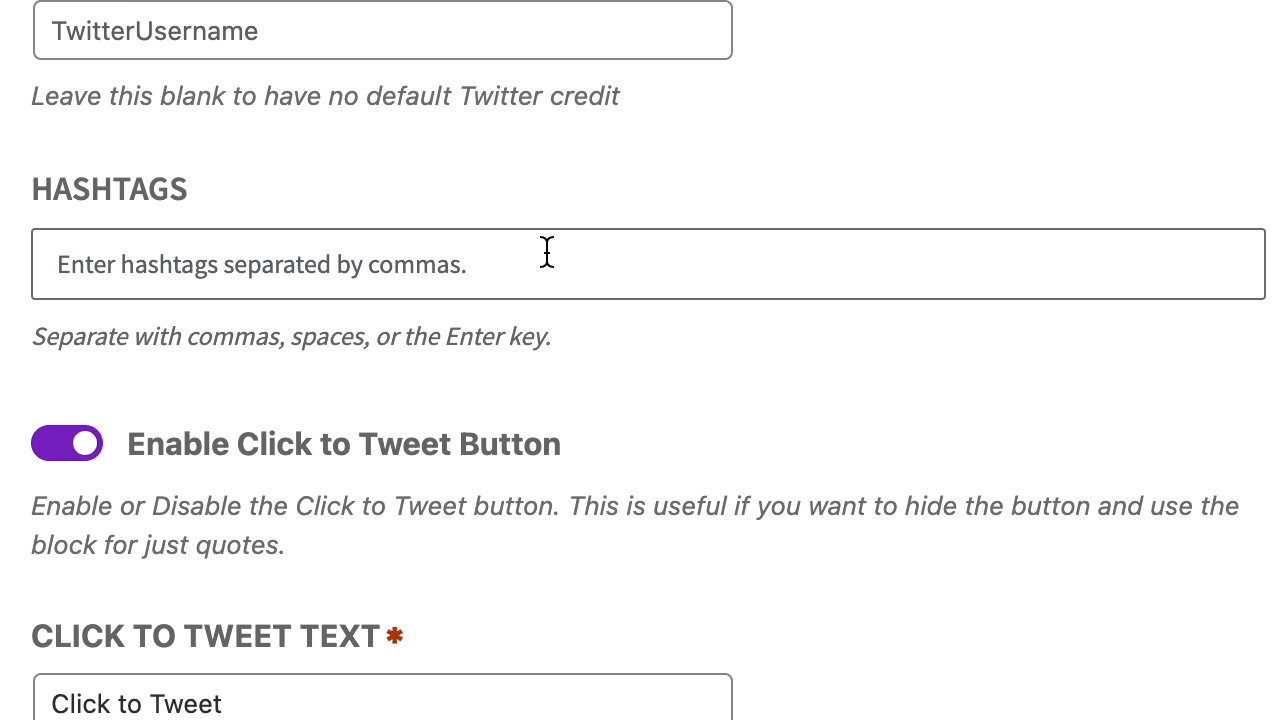Focus the Click to Tweet text field

tap(382, 702)
